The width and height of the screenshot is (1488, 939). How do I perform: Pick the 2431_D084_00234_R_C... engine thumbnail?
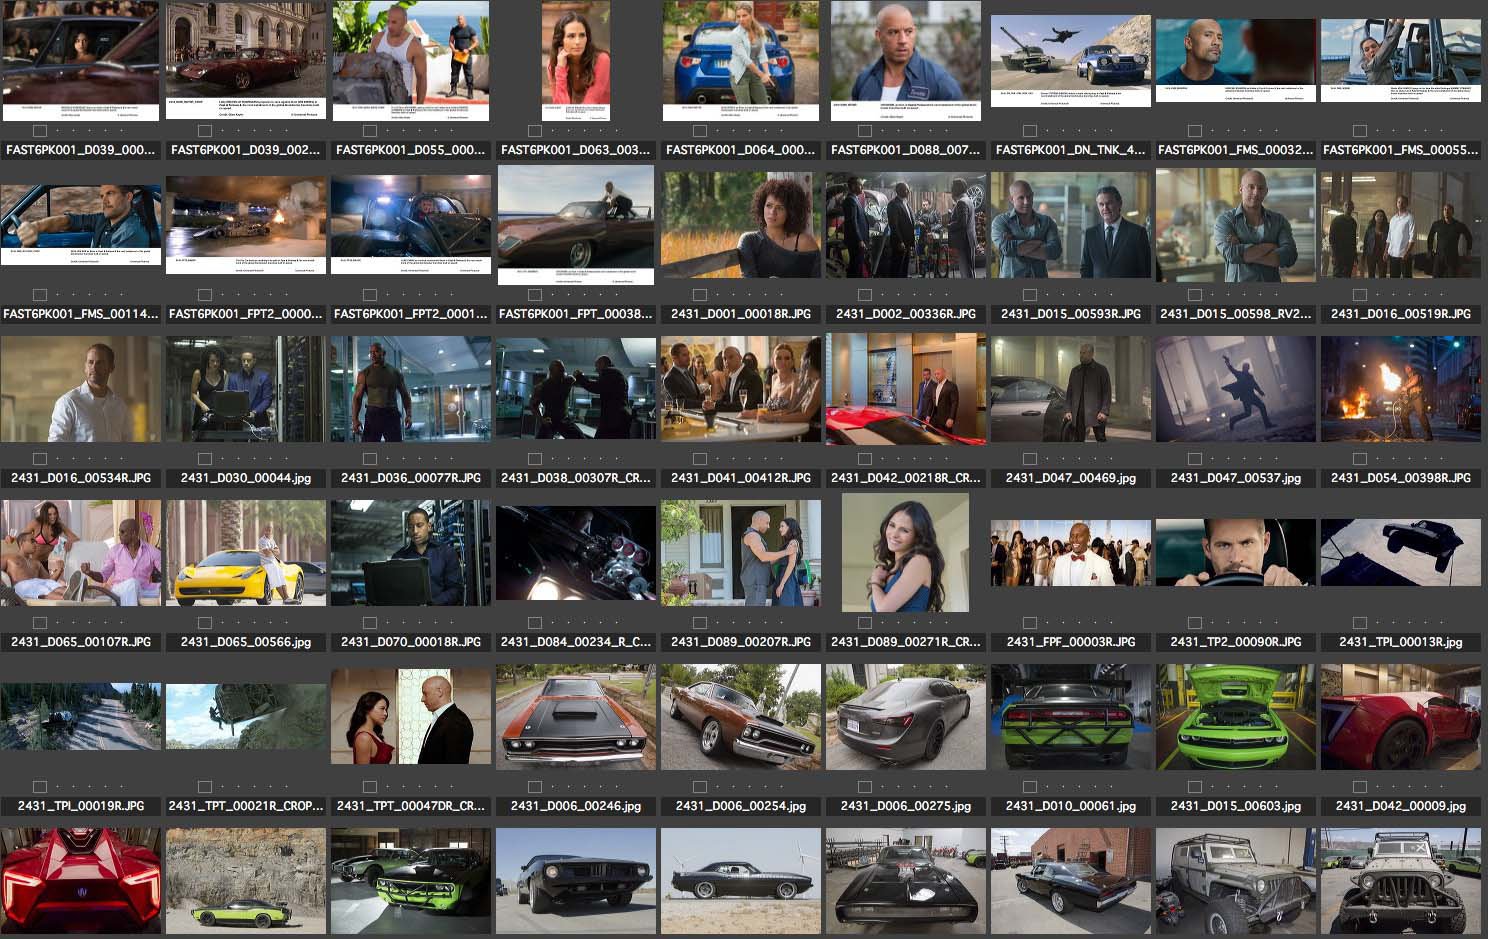(x=576, y=553)
